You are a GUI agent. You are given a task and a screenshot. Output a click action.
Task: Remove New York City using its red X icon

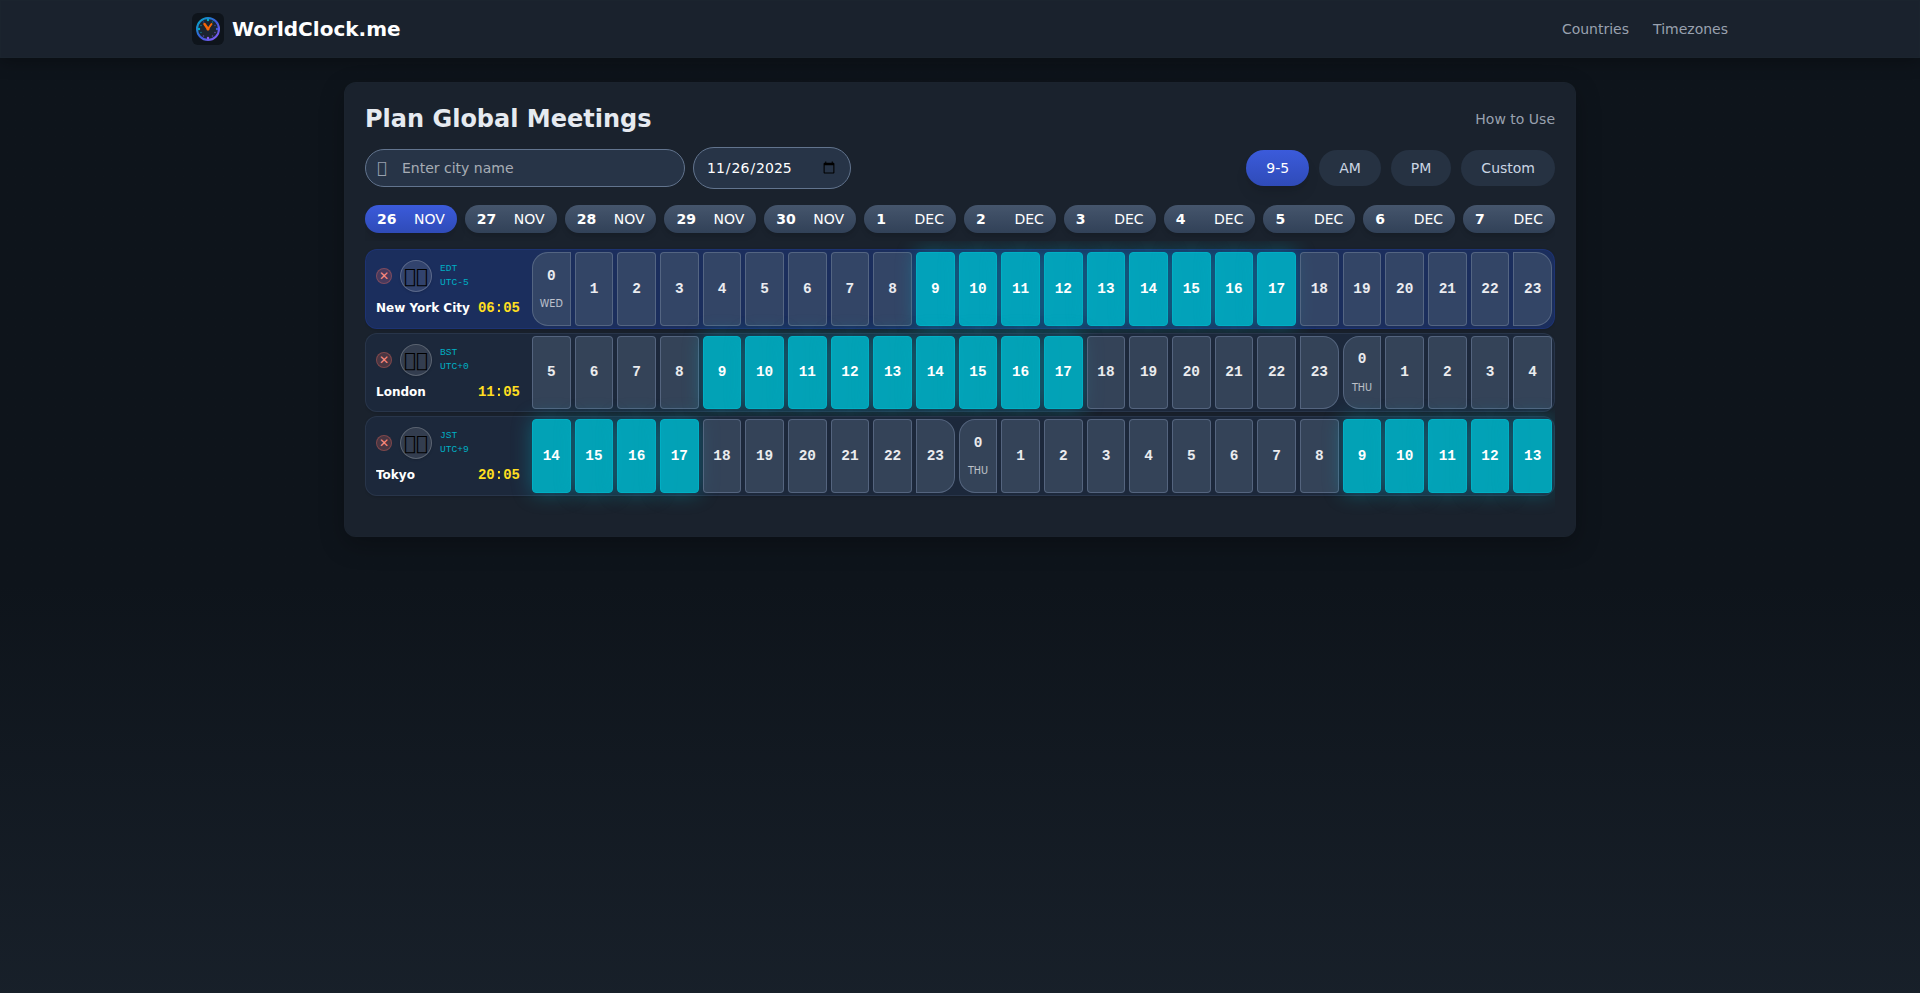[384, 276]
